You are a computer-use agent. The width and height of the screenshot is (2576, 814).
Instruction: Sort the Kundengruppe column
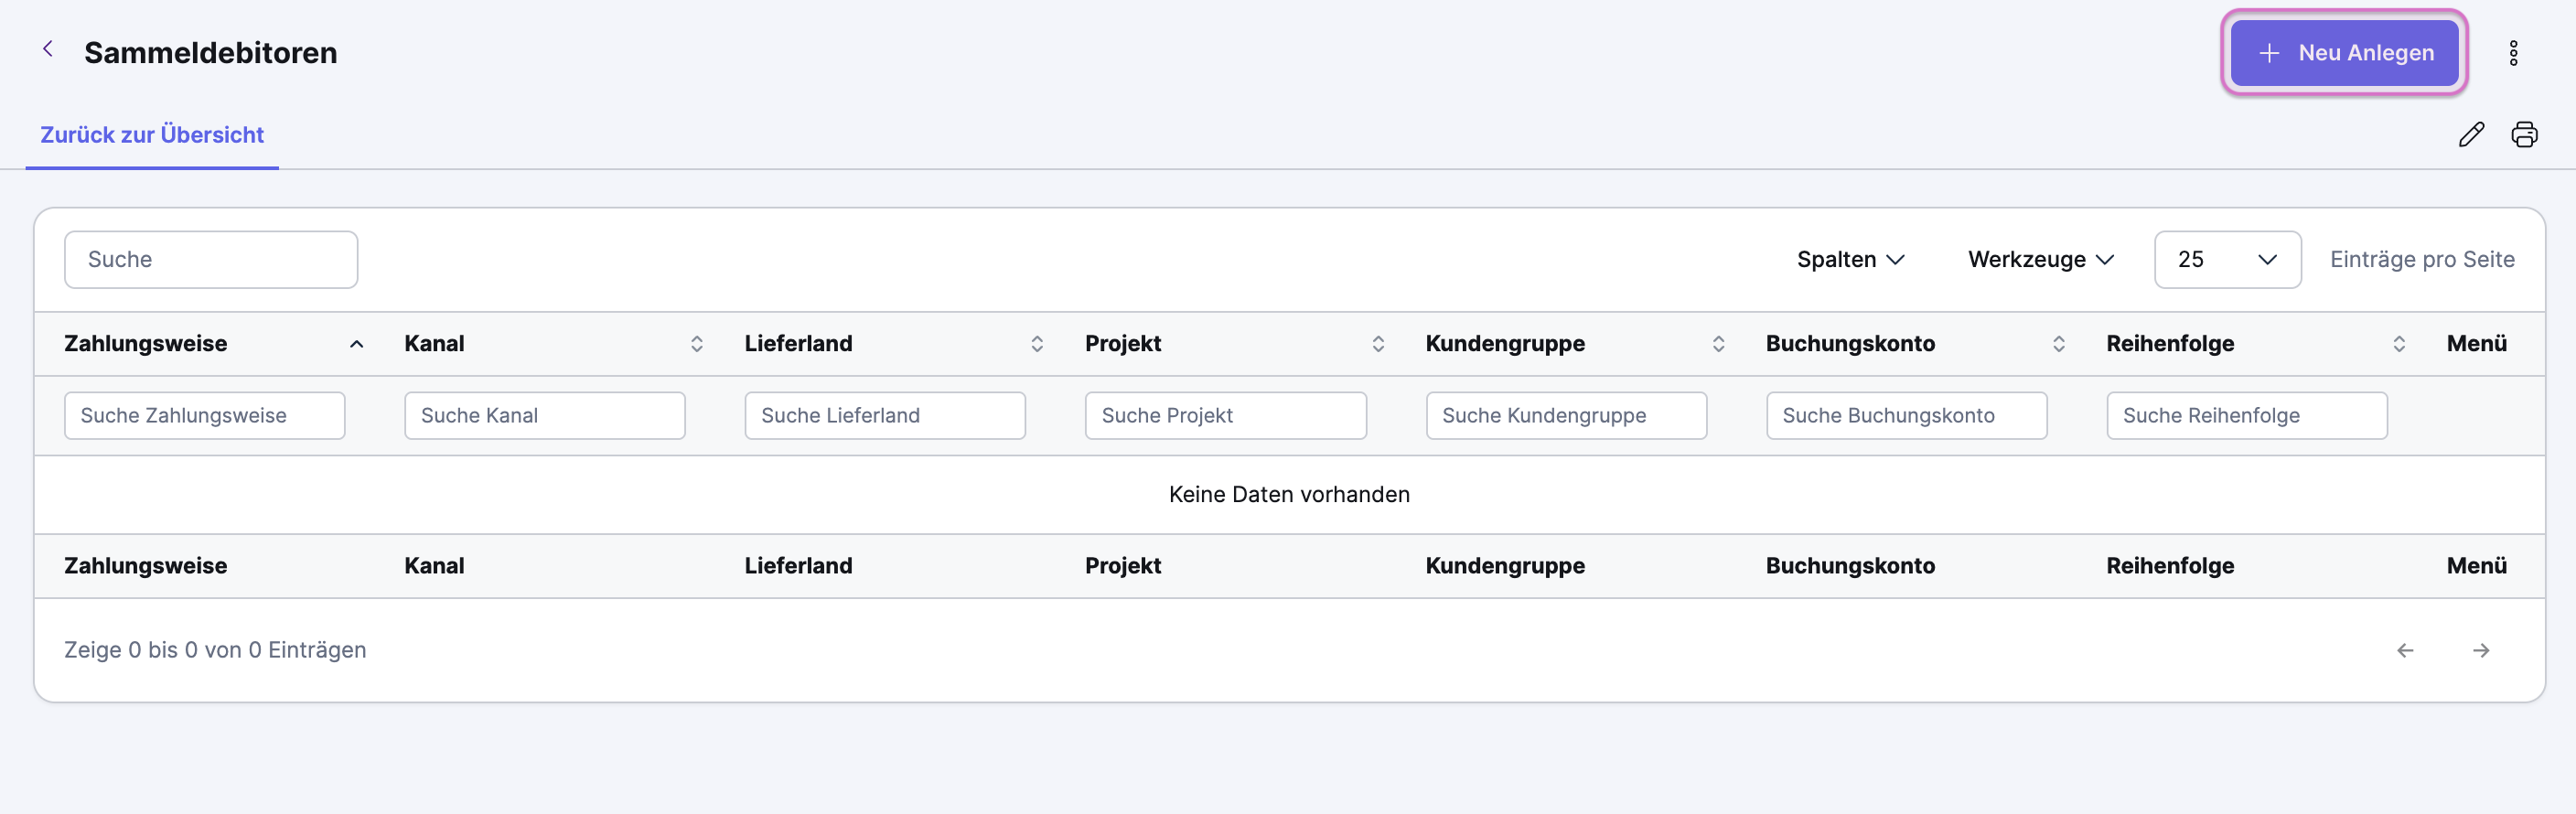click(x=1718, y=344)
